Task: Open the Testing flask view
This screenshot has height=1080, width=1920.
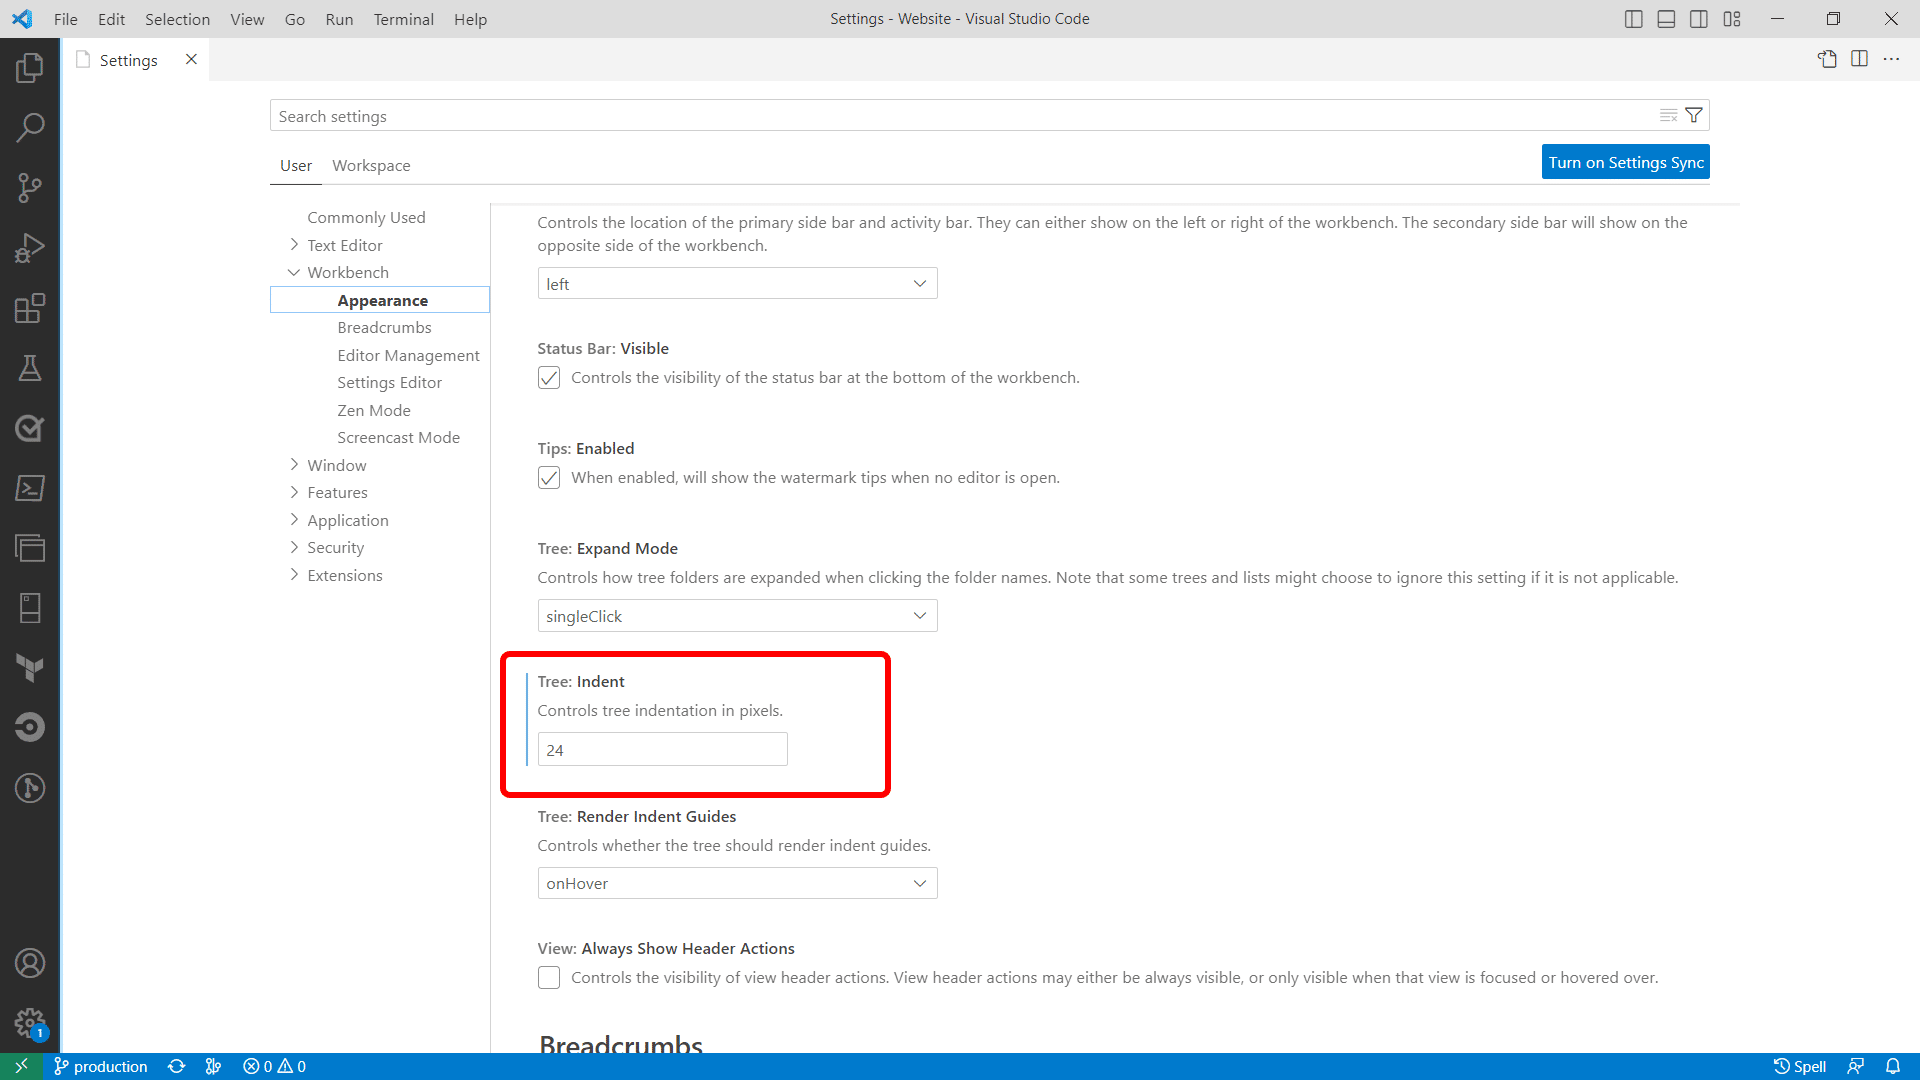Action: [30, 368]
